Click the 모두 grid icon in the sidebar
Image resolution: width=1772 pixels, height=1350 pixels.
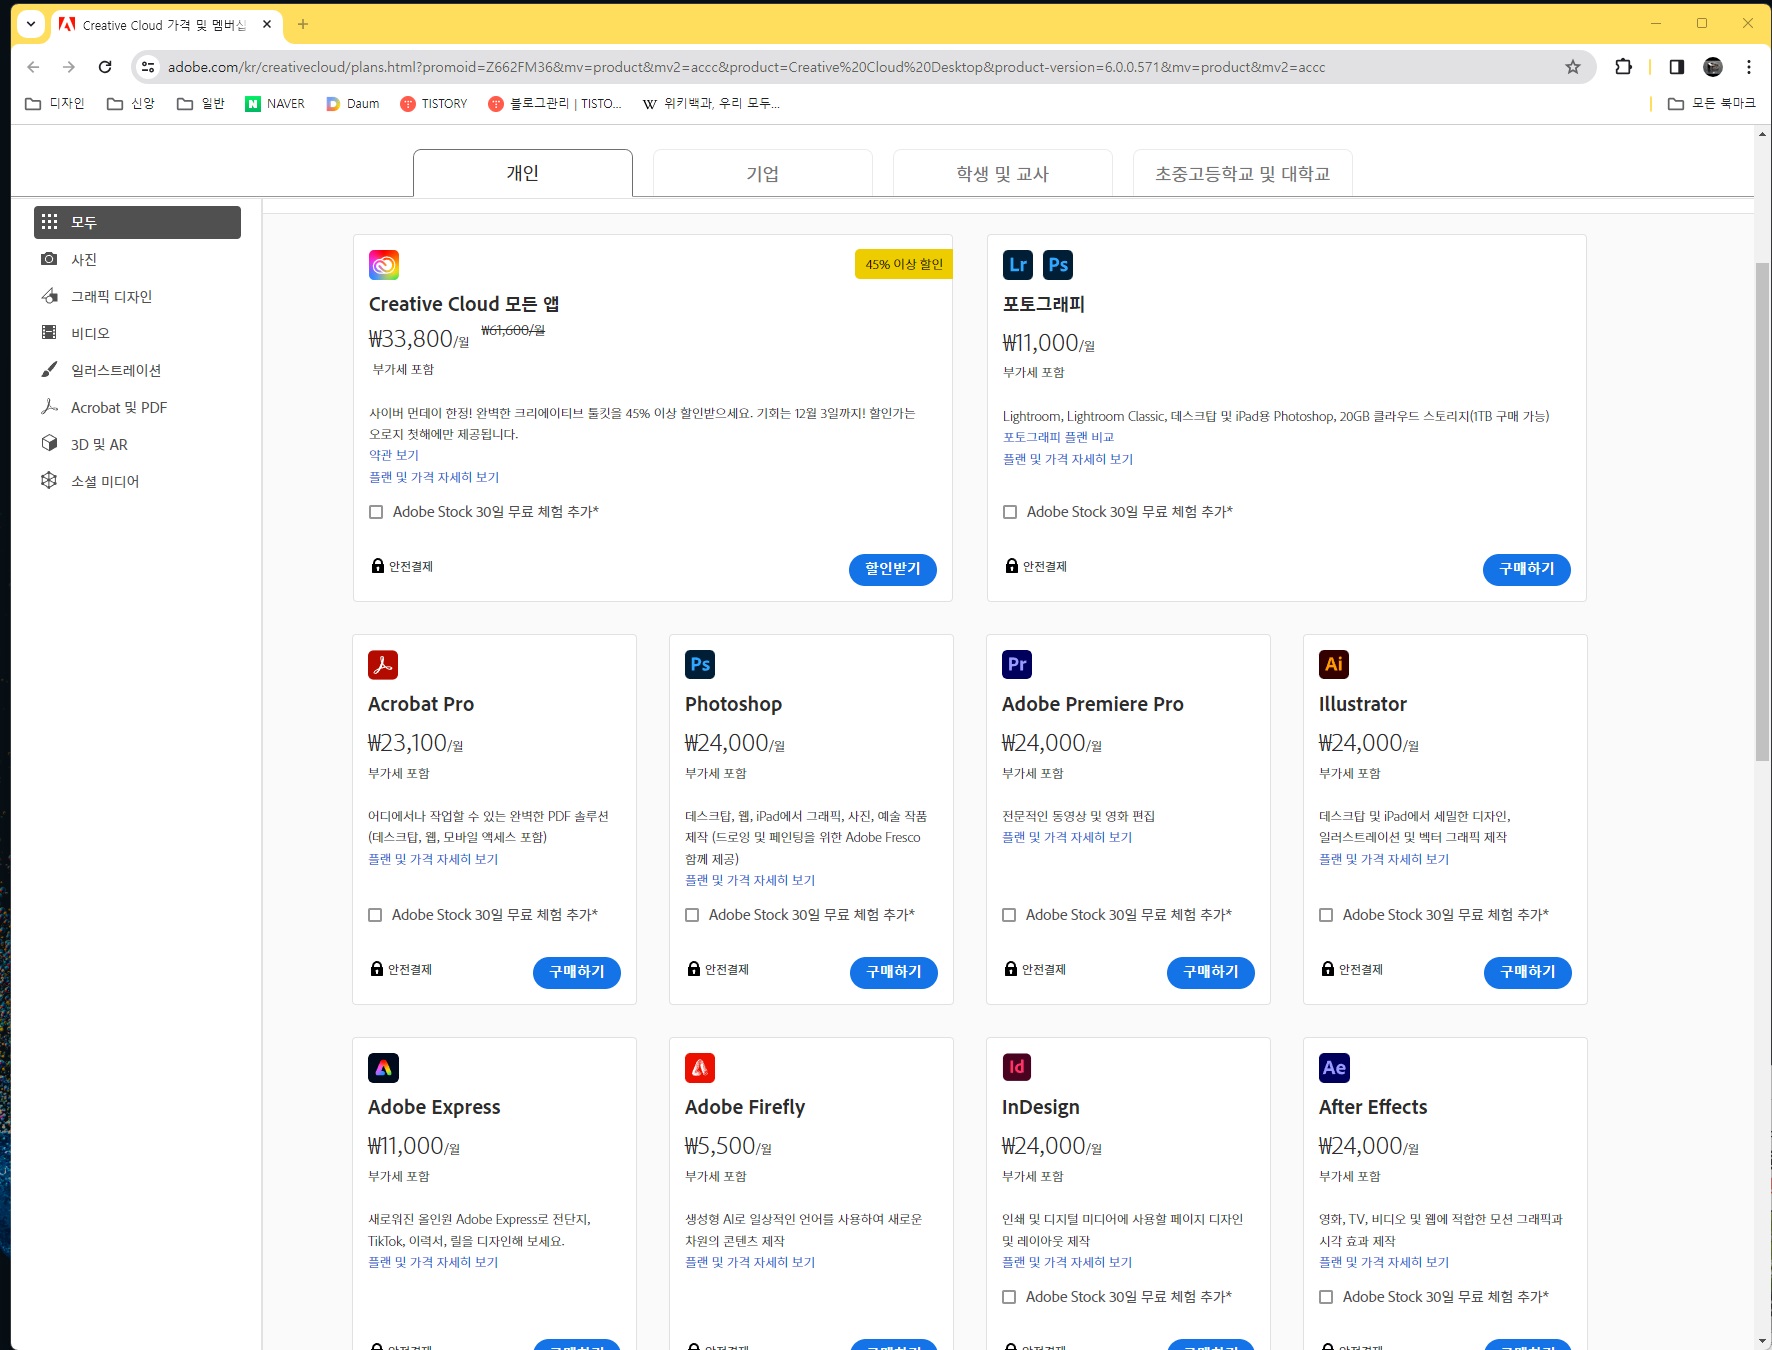pyautogui.click(x=49, y=222)
